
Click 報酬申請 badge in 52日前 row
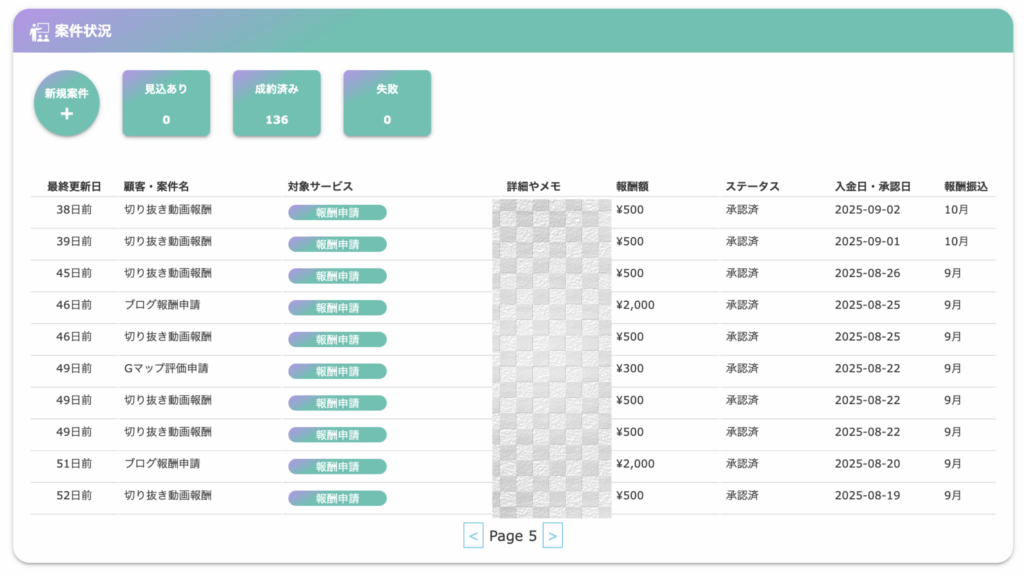(337, 498)
